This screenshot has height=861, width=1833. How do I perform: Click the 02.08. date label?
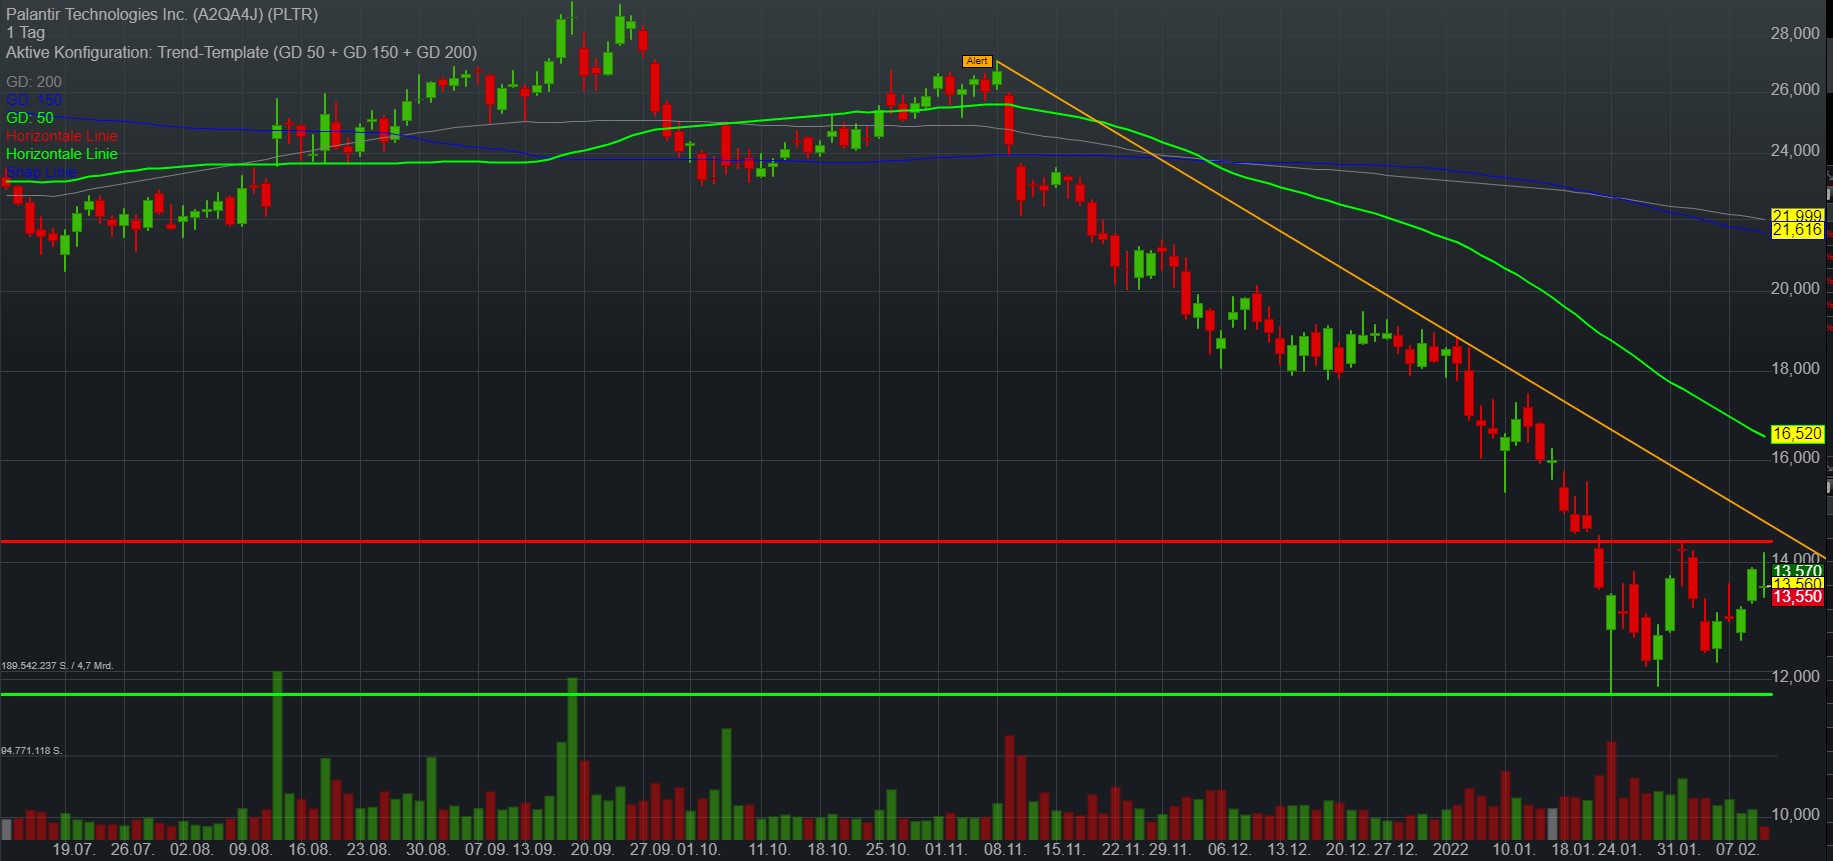coord(191,850)
